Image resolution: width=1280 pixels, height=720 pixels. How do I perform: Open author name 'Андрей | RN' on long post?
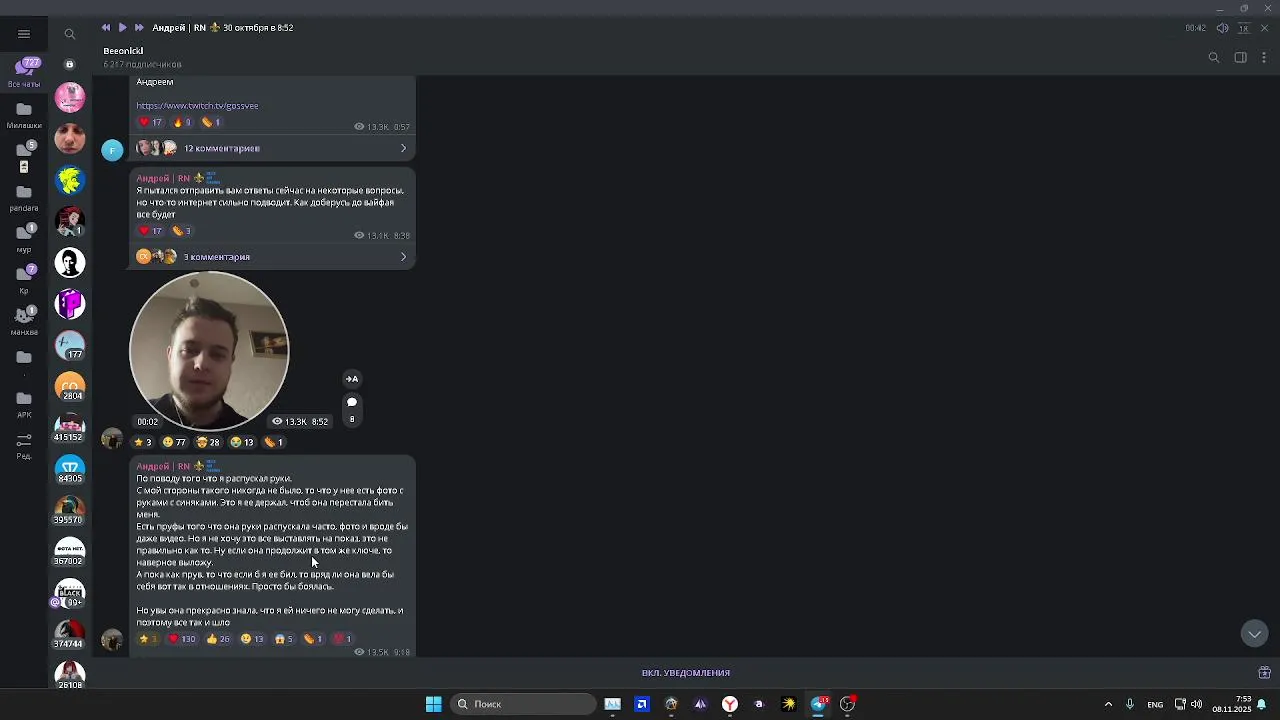pos(163,467)
